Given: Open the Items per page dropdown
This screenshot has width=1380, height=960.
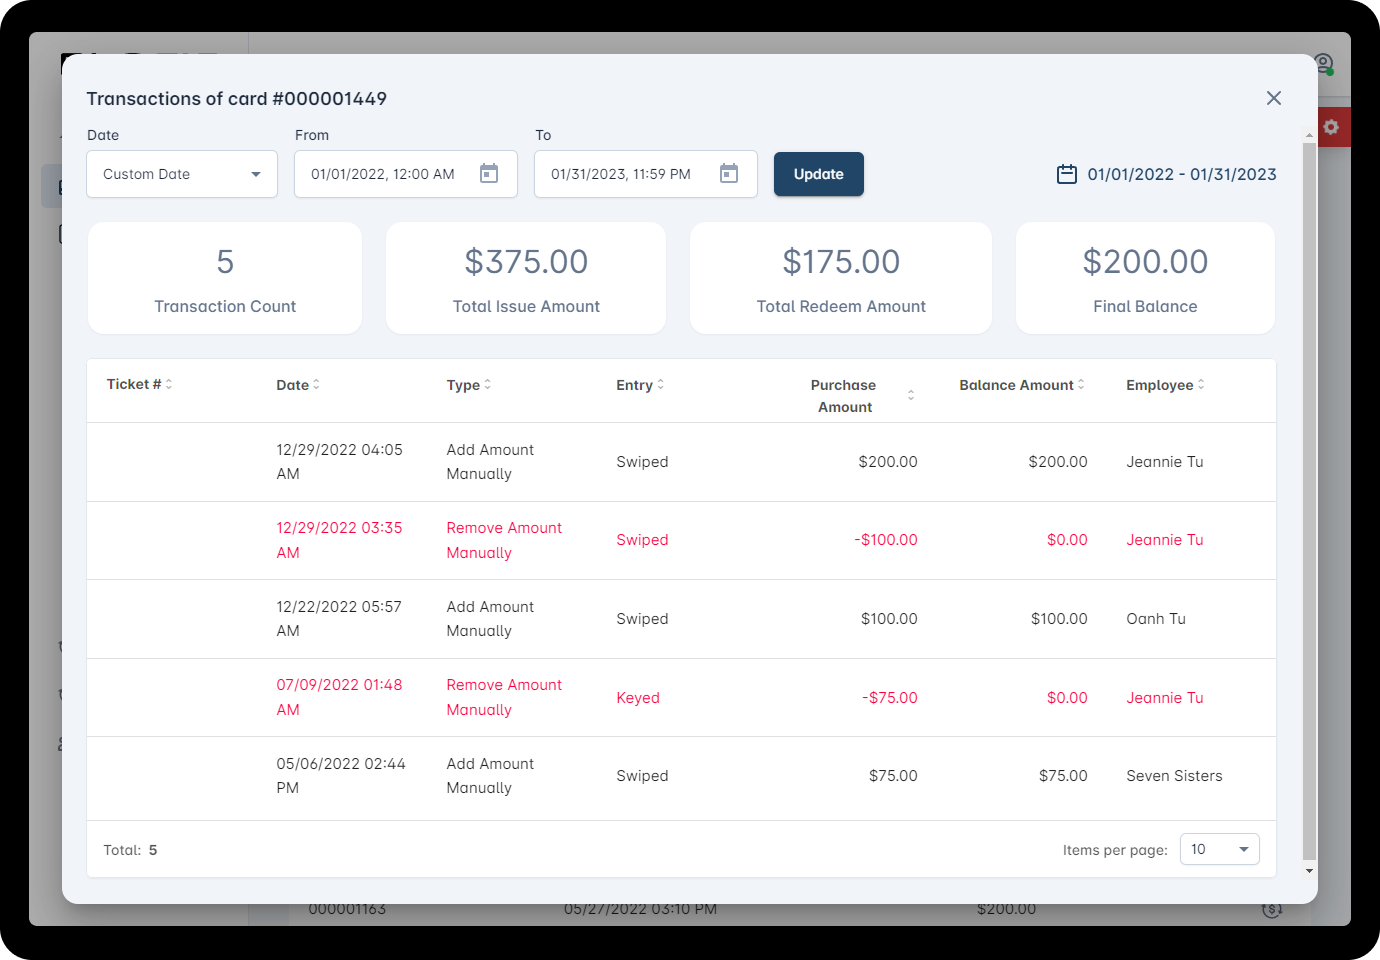Looking at the screenshot, I should [x=1219, y=849].
